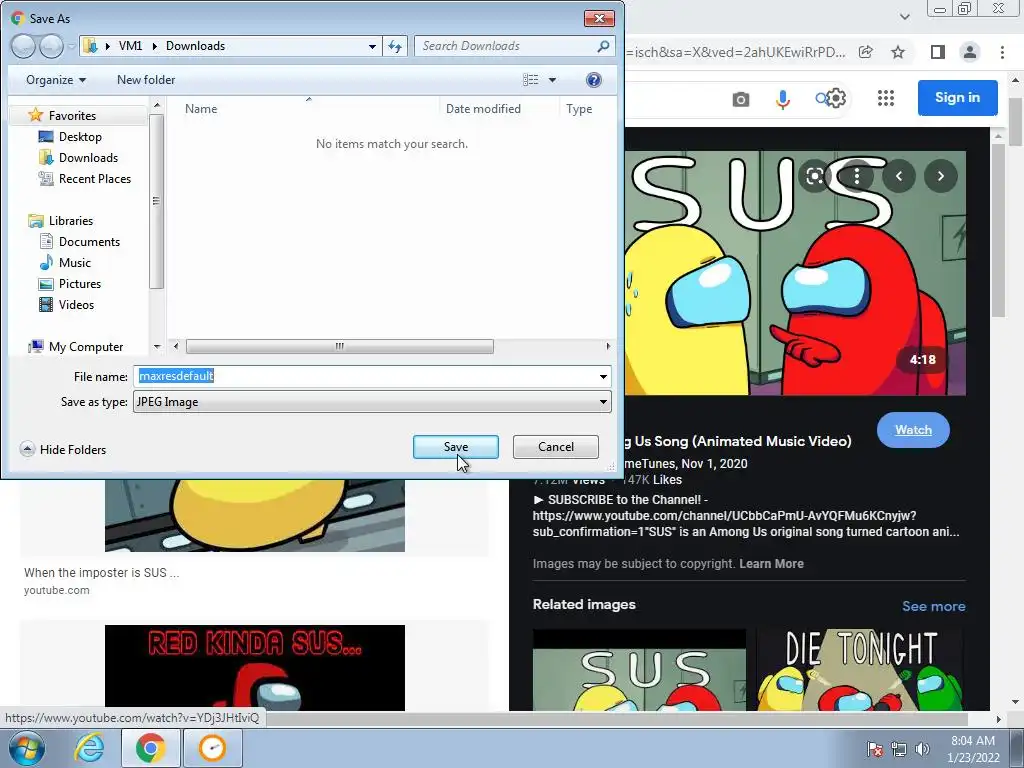Select Desktop in the navigation pane
This screenshot has width=1024, height=768.
[80, 136]
